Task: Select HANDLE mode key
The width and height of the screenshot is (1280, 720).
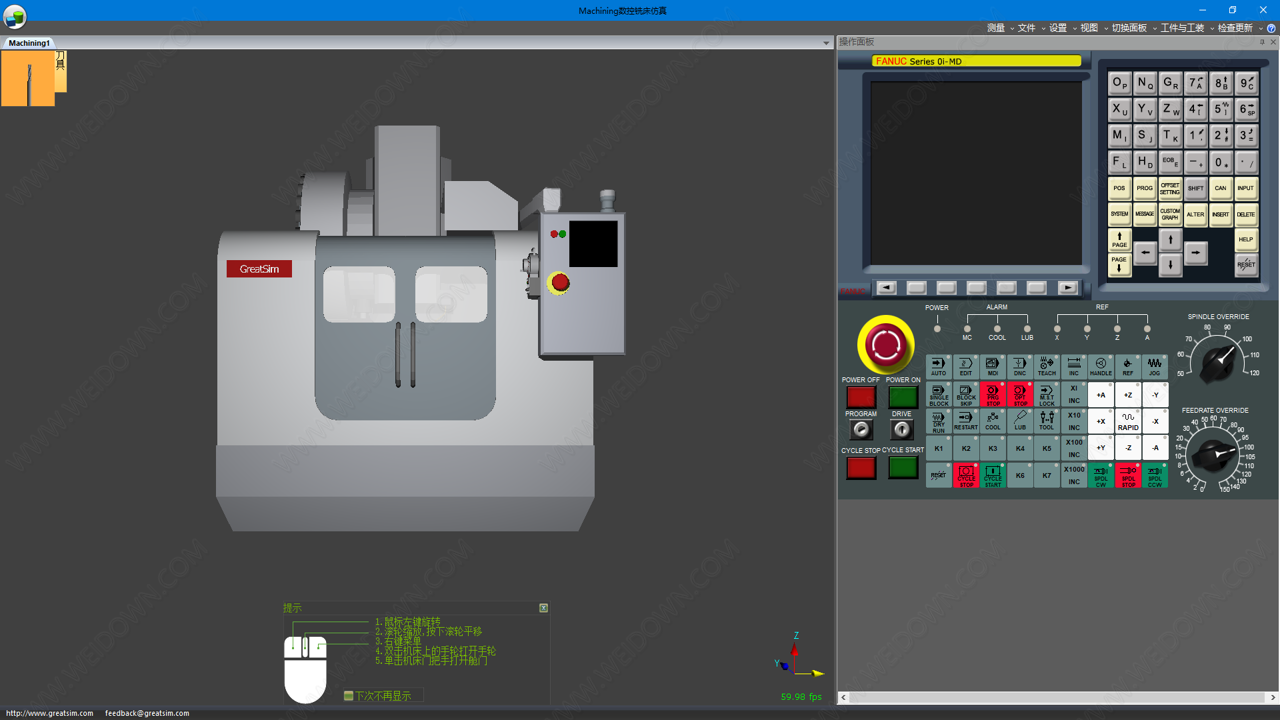Action: click(x=1100, y=367)
